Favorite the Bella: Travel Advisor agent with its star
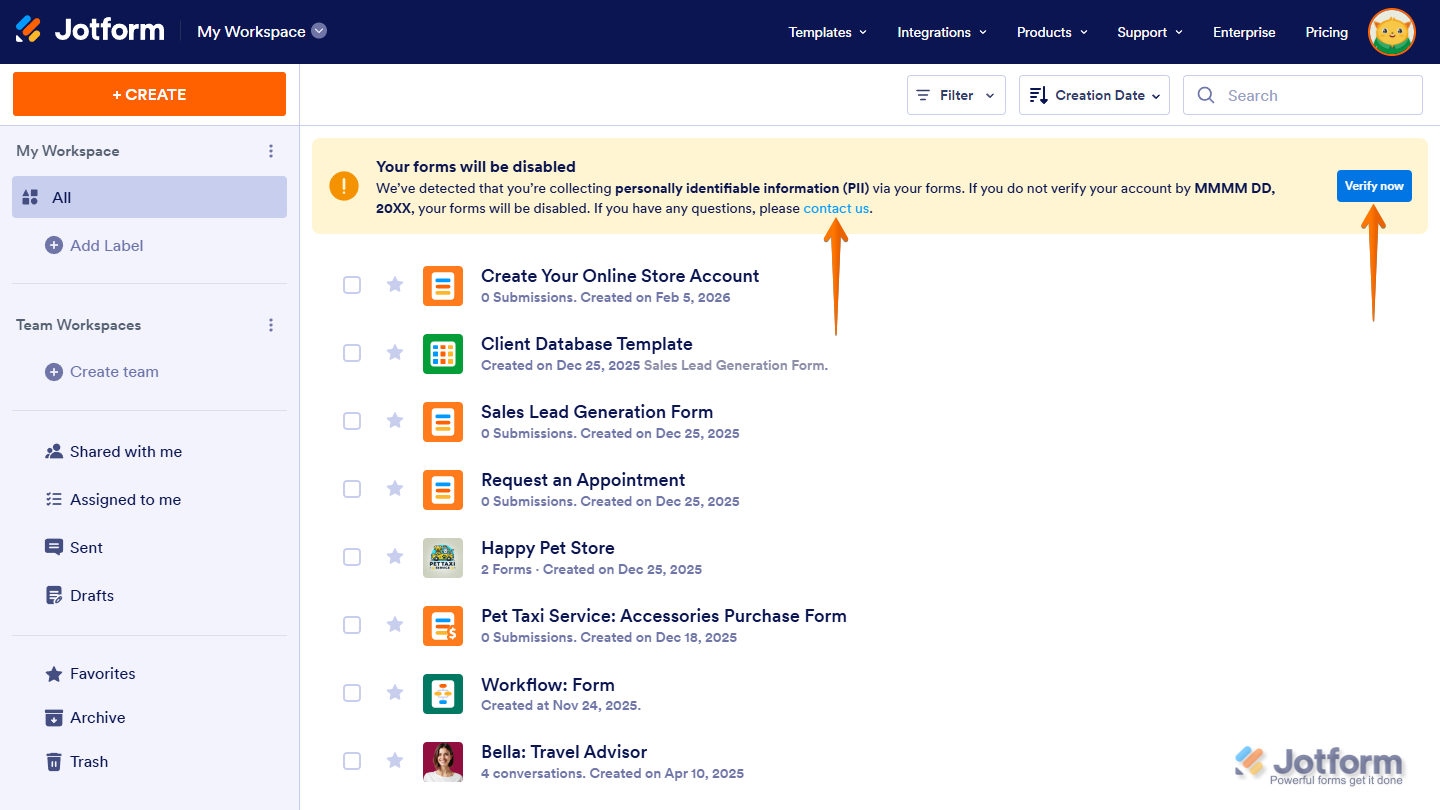 coord(394,761)
